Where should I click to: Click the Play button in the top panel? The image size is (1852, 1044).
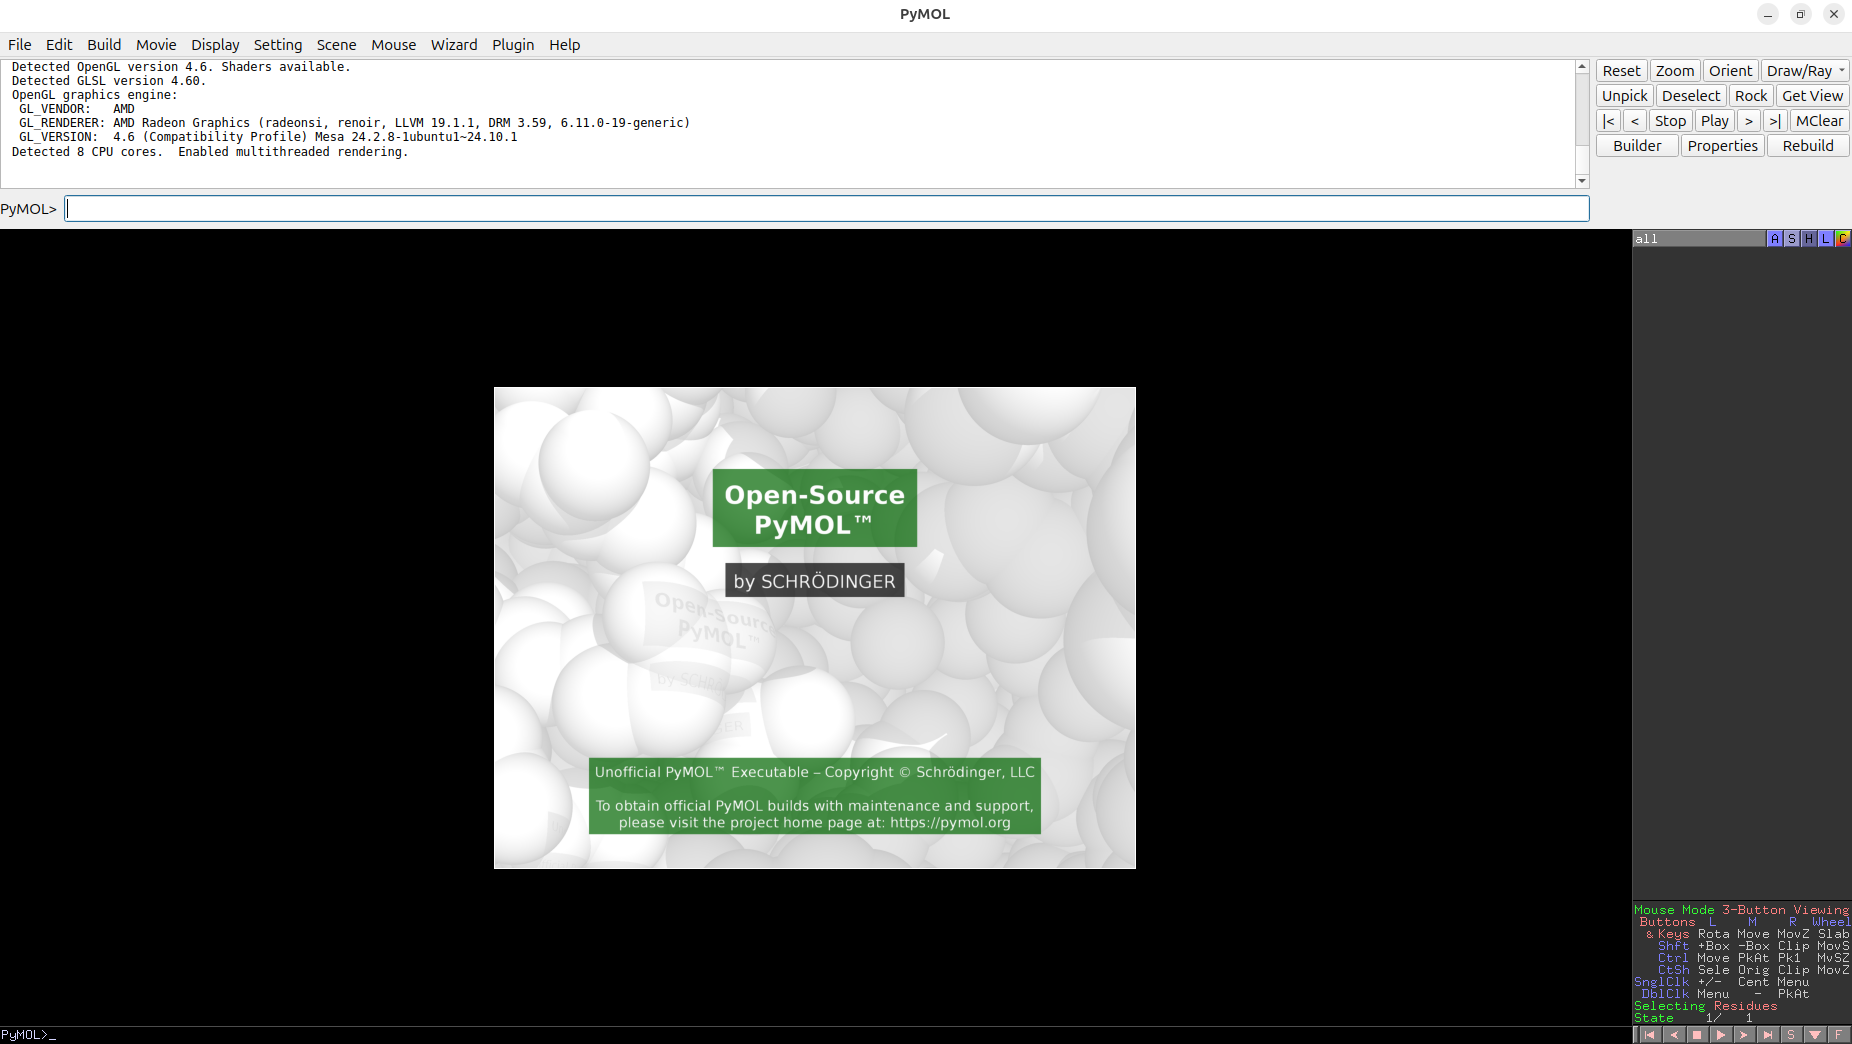(x=1715, y=121)
